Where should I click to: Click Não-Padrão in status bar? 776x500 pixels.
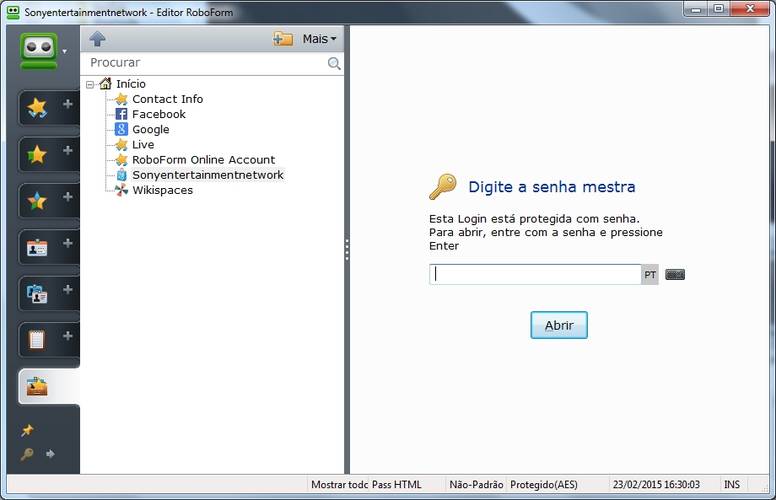pyautogui.click(x=476, y=485)
